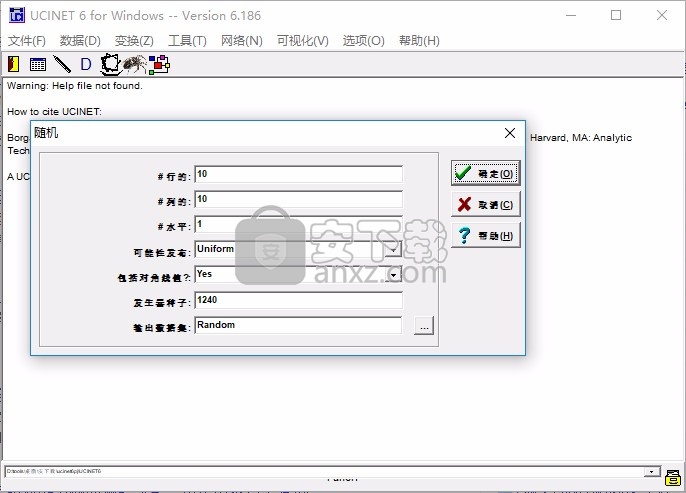Cancel dialog with 取消(C) button
This screenshot has height=493, width=686.
(486, 204)
